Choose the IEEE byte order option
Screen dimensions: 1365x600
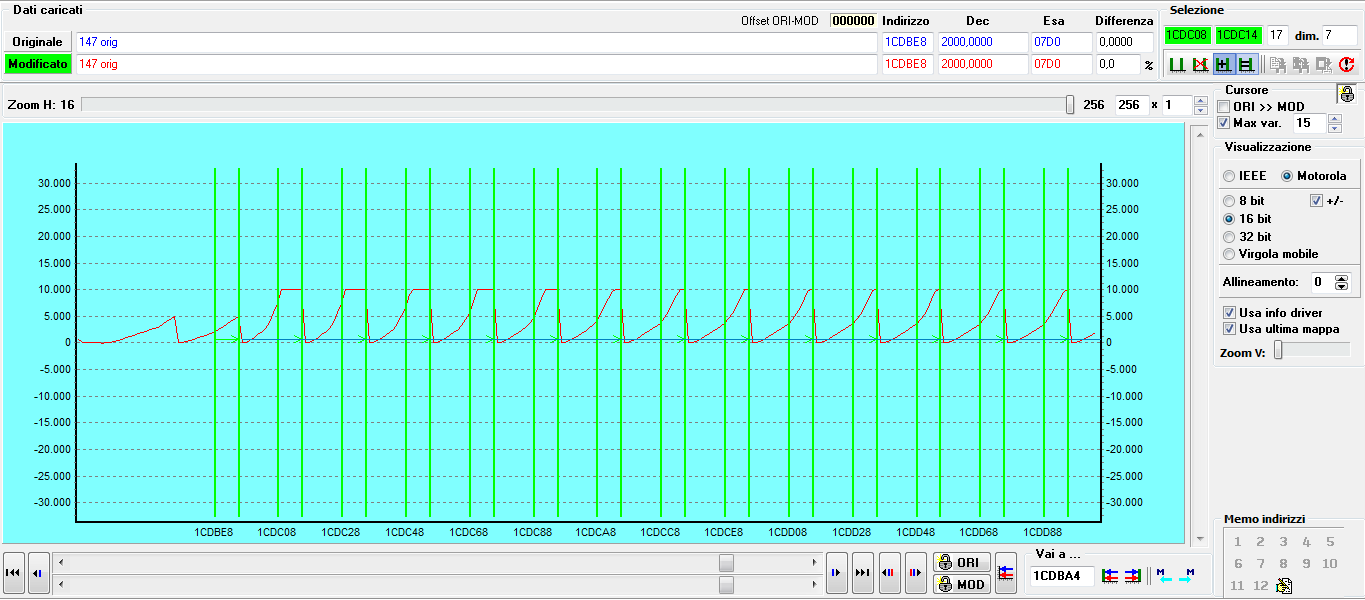click(x=1229, y=176)
